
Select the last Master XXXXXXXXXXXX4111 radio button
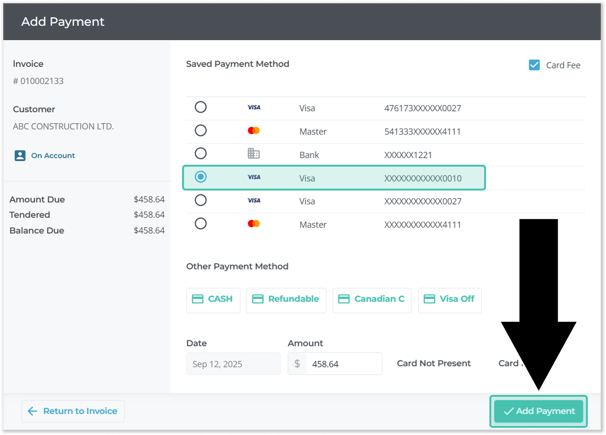click(x=201, y=224)
